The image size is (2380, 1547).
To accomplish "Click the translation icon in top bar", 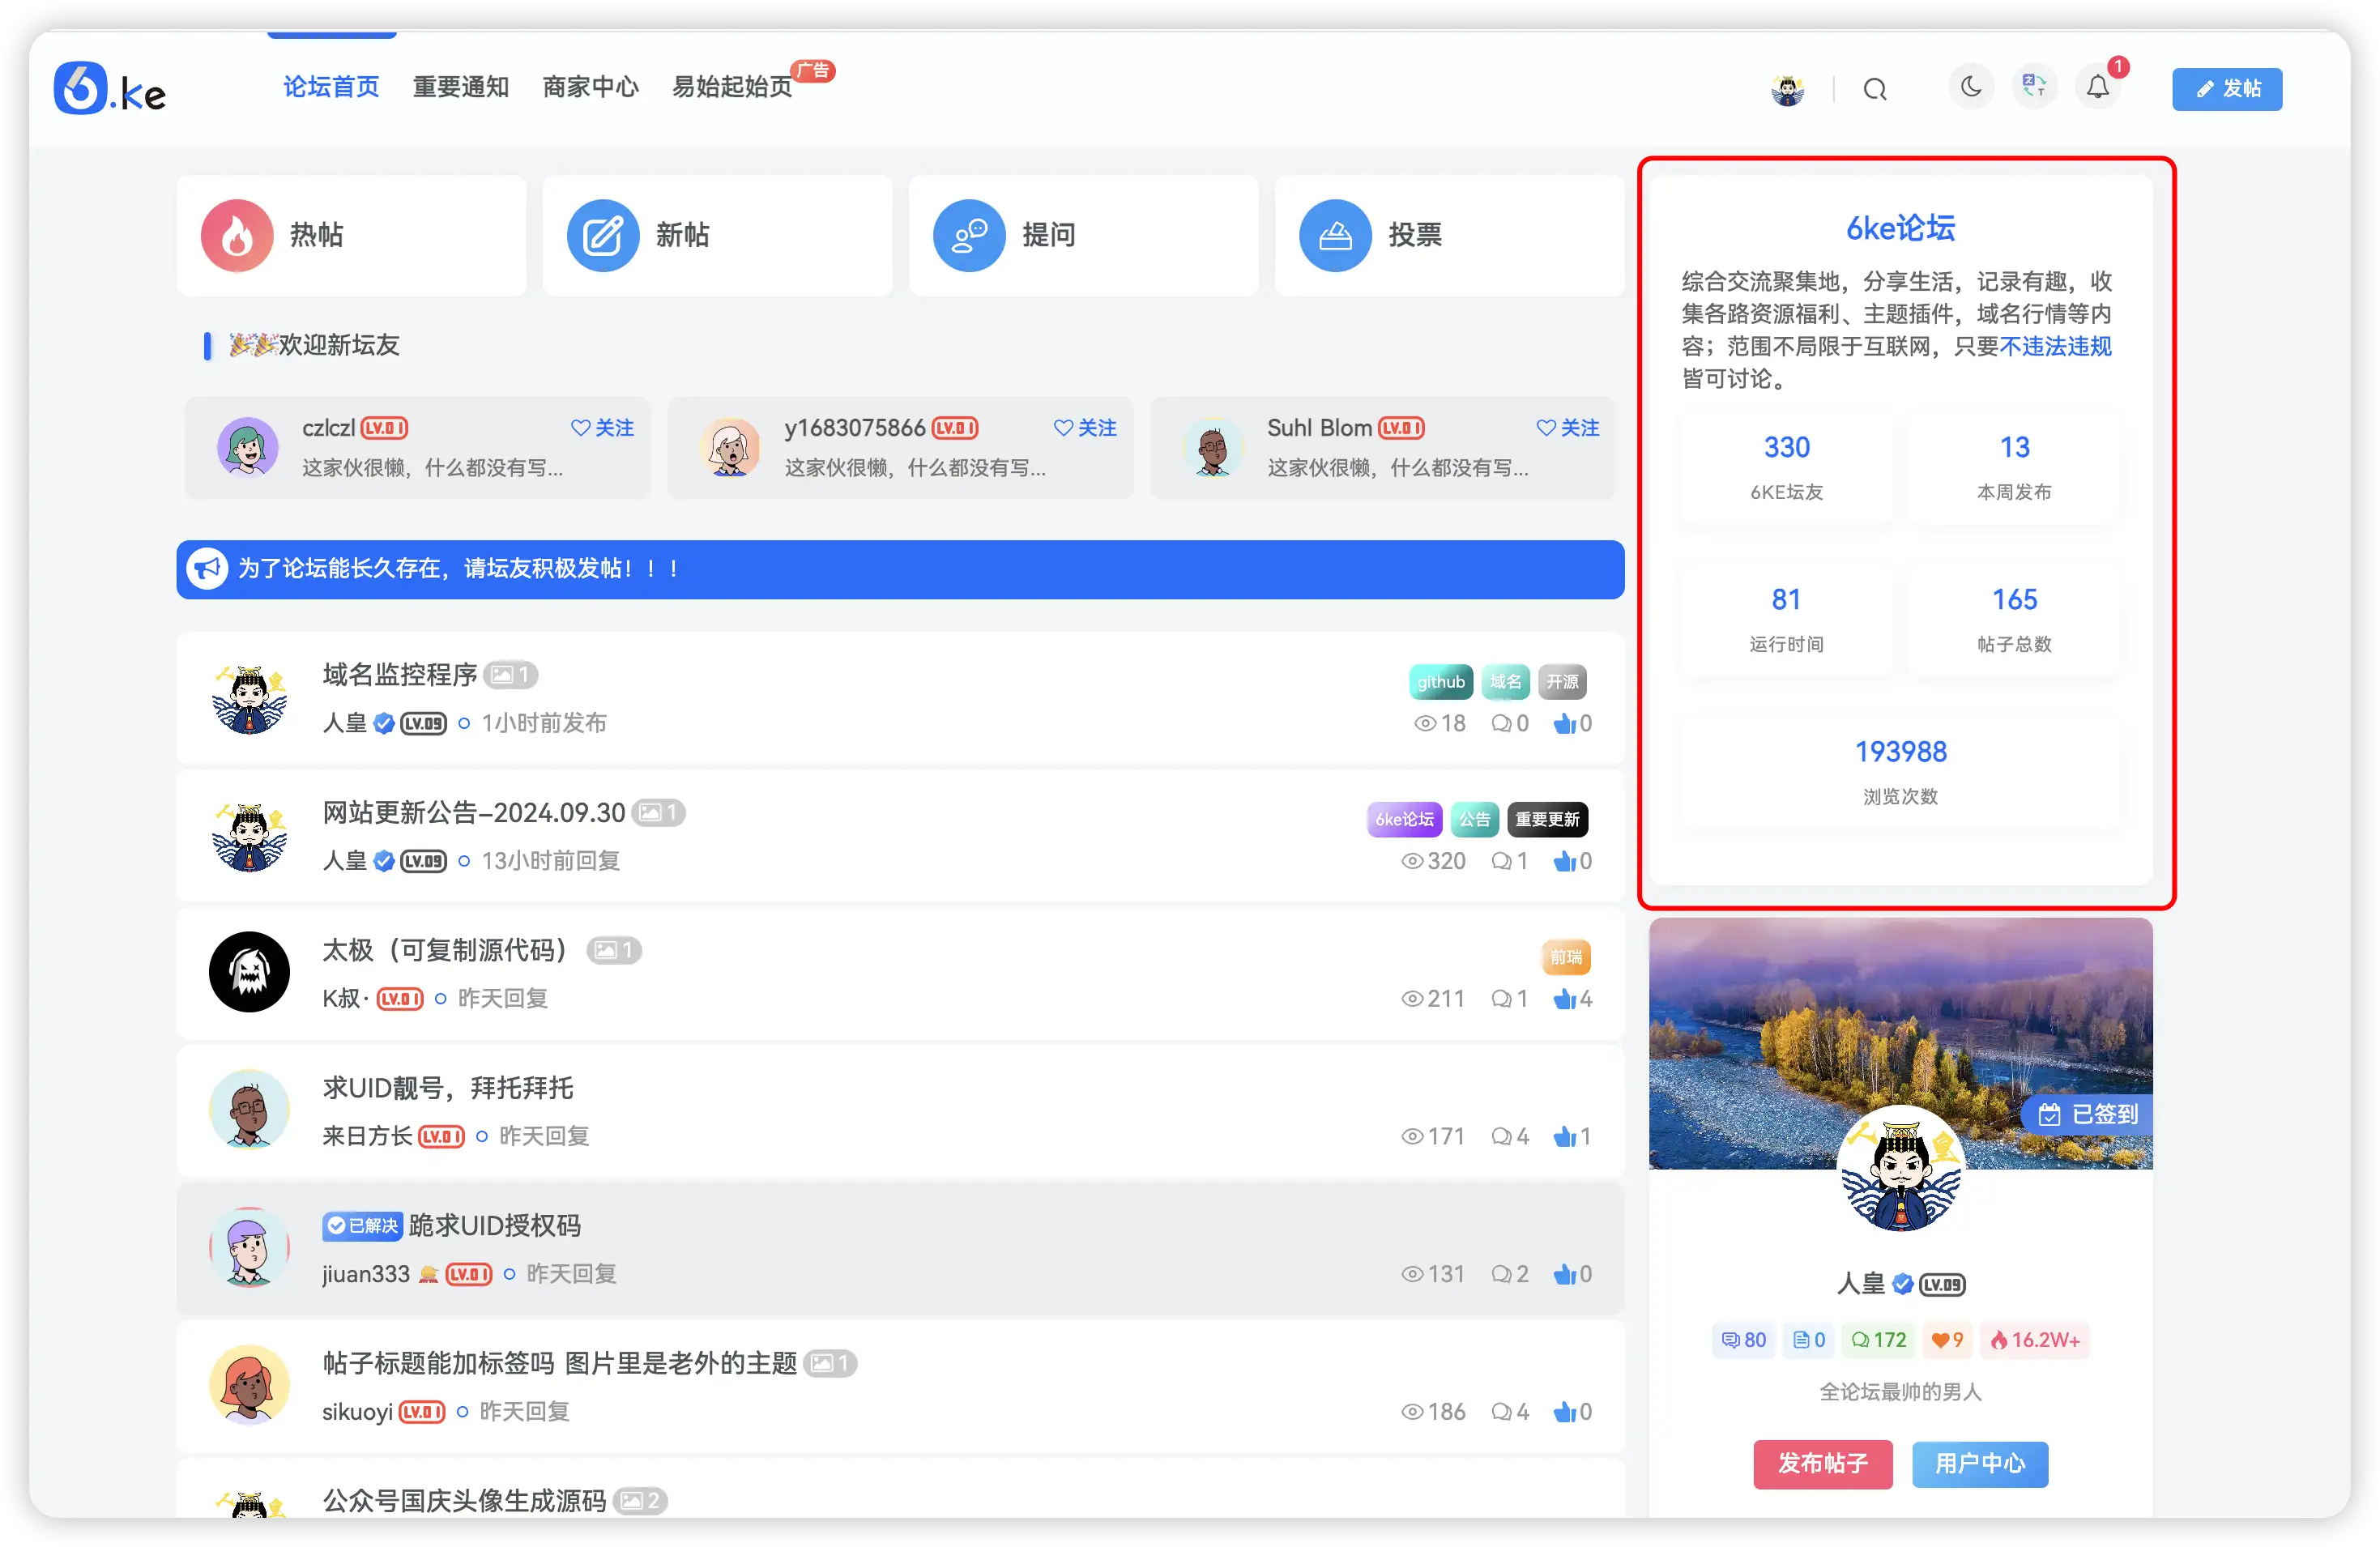I will coord(2034,87).
